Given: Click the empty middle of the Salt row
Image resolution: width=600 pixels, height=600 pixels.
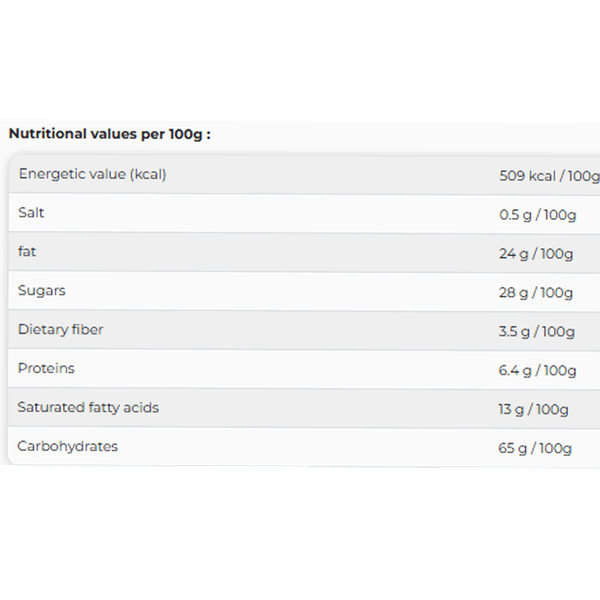Looking at the screenshot, I should click(270, 214).
